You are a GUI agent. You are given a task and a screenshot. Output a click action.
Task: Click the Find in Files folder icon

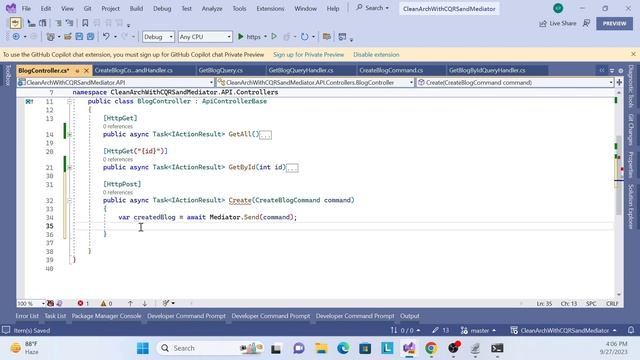[327, 37]
